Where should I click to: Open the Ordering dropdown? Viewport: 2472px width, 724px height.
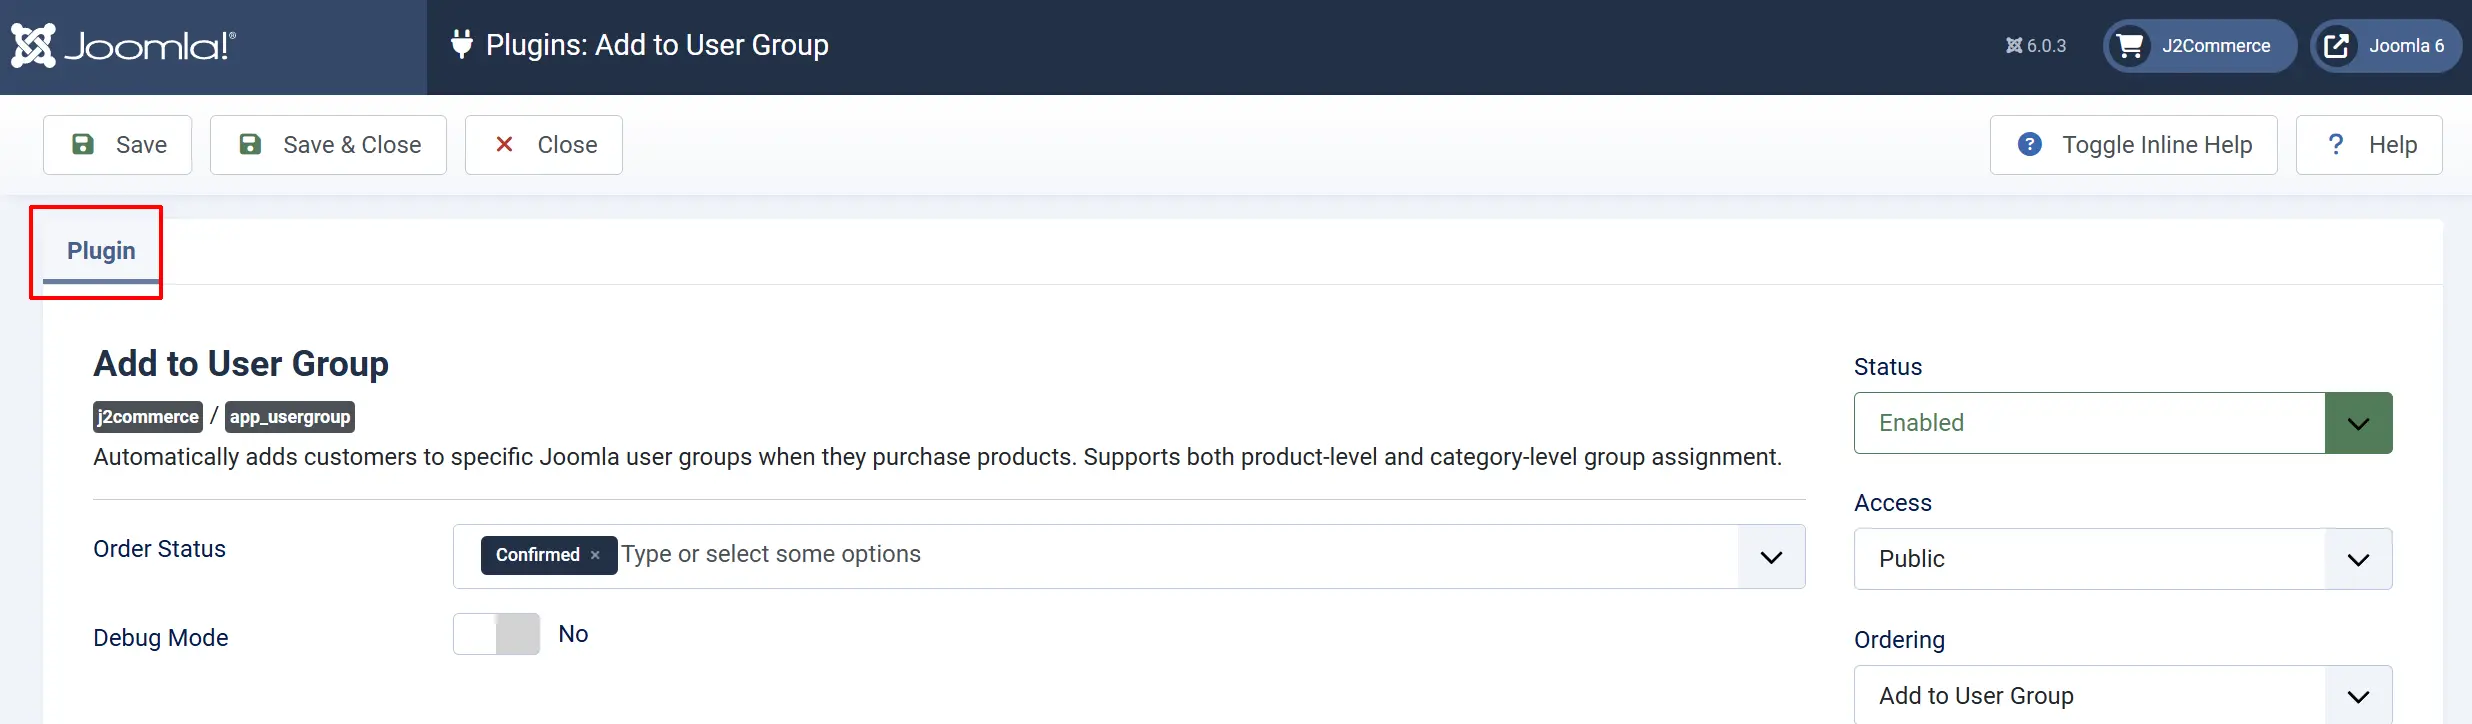click(x=2123, y=695)
